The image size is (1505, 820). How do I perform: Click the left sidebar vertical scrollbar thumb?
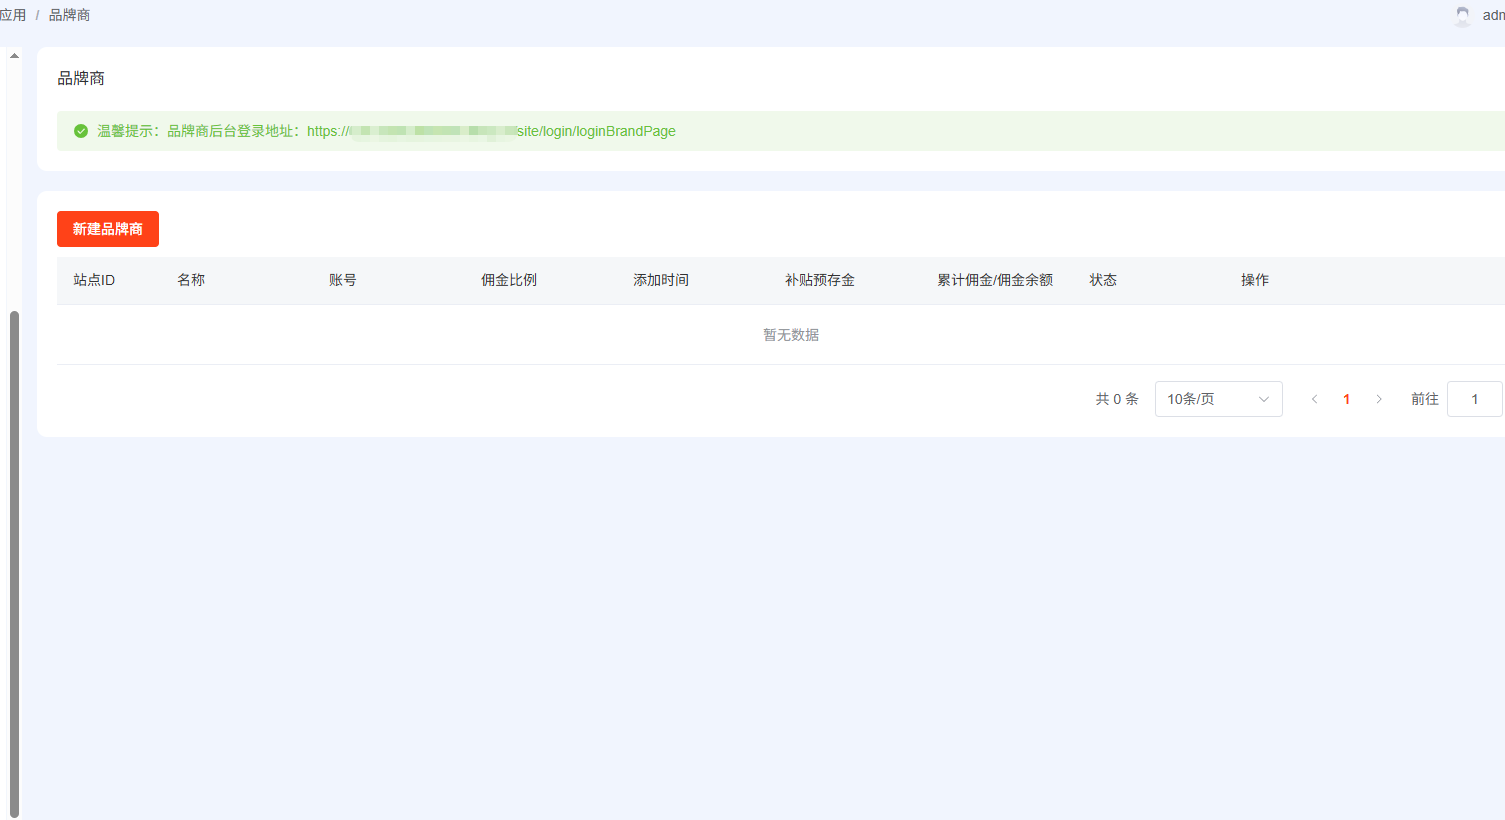click(14, 560)
